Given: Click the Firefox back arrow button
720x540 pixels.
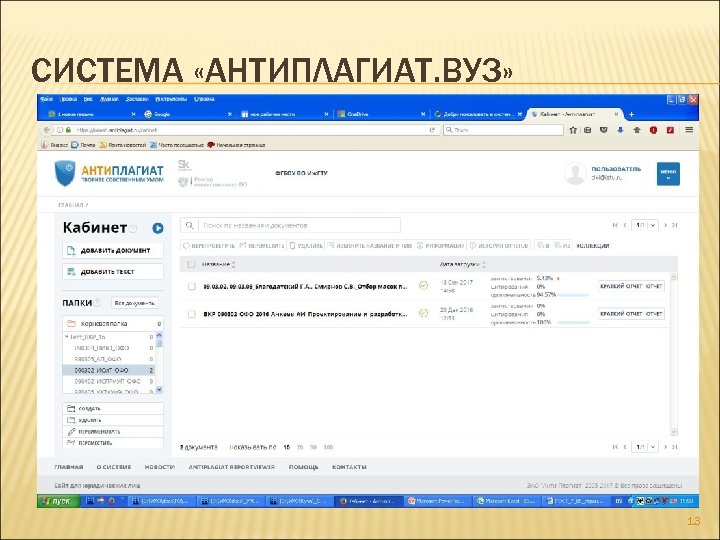Looking at the screenshot, I should [x=47, y=130].
